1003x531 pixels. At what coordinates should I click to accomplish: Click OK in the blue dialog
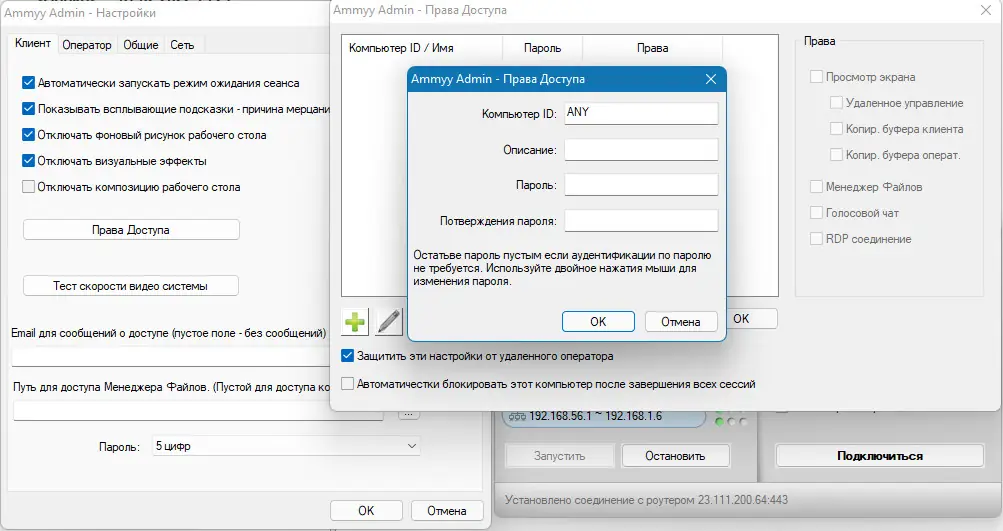click(x=598, y=322)
